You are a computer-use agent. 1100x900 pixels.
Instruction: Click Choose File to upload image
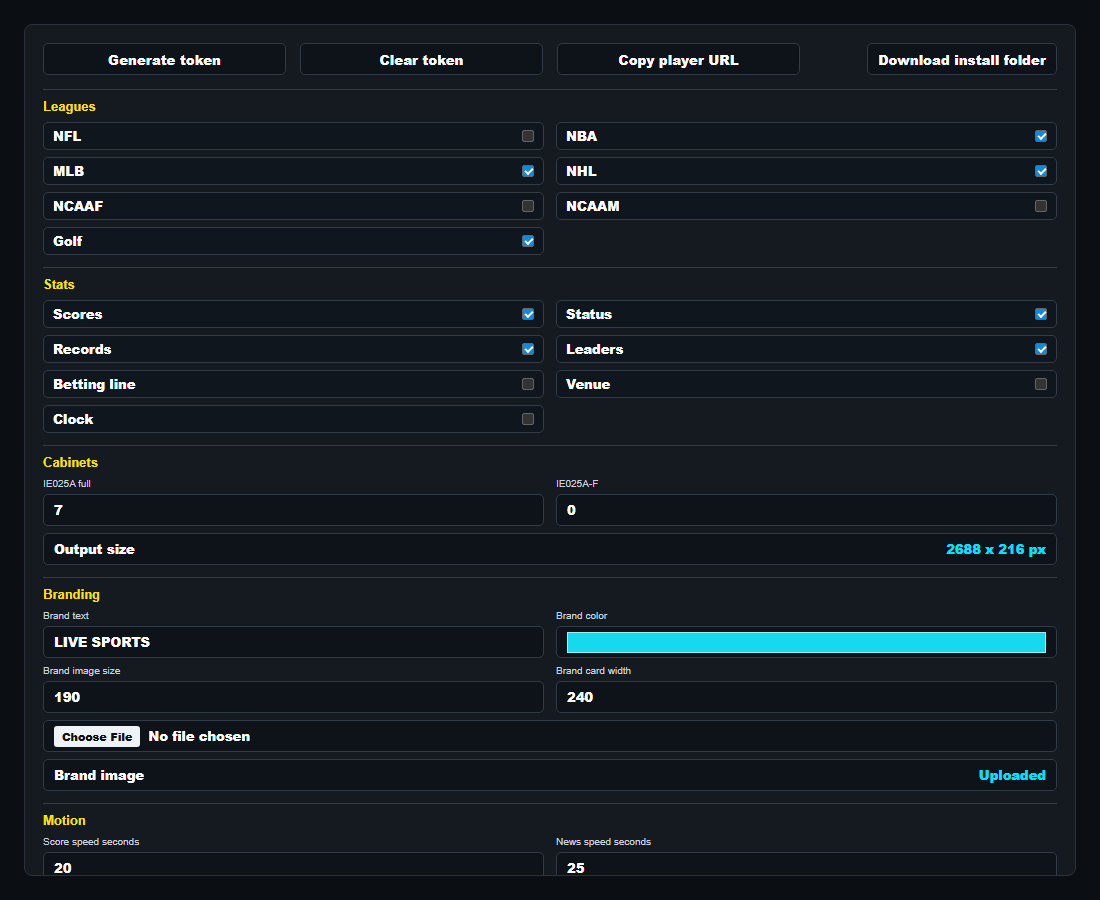coord(97,737)
